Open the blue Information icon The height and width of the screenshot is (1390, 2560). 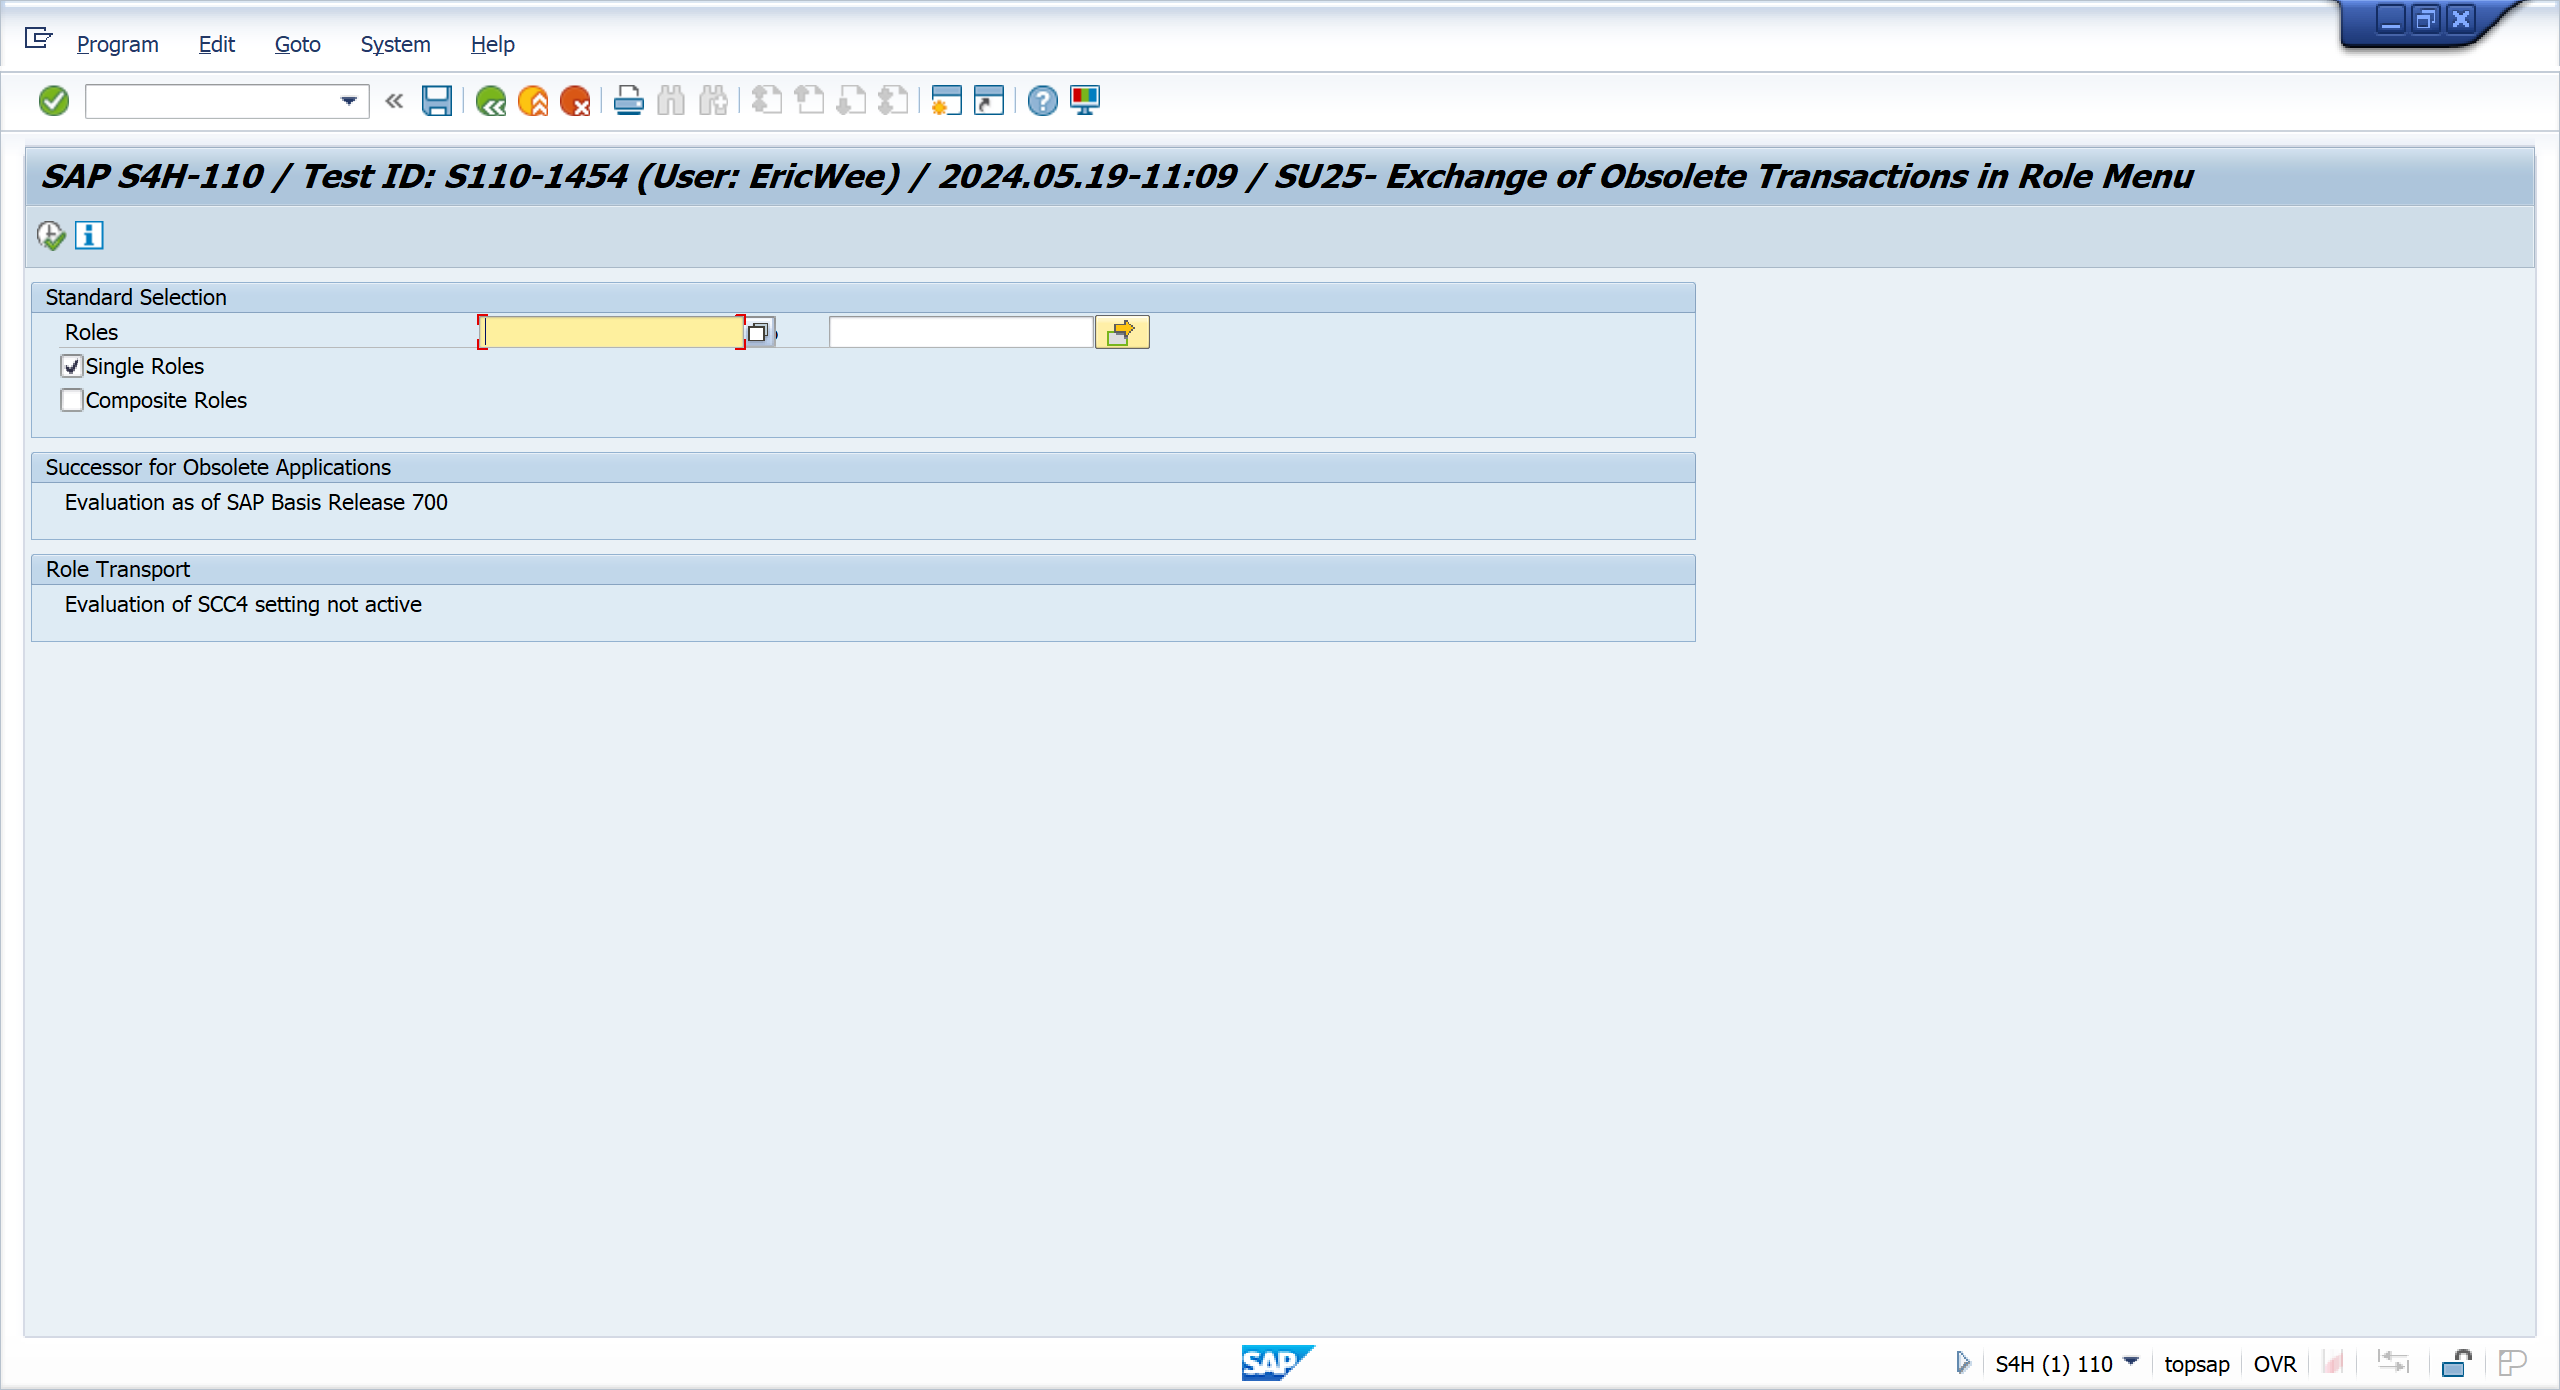89,235
